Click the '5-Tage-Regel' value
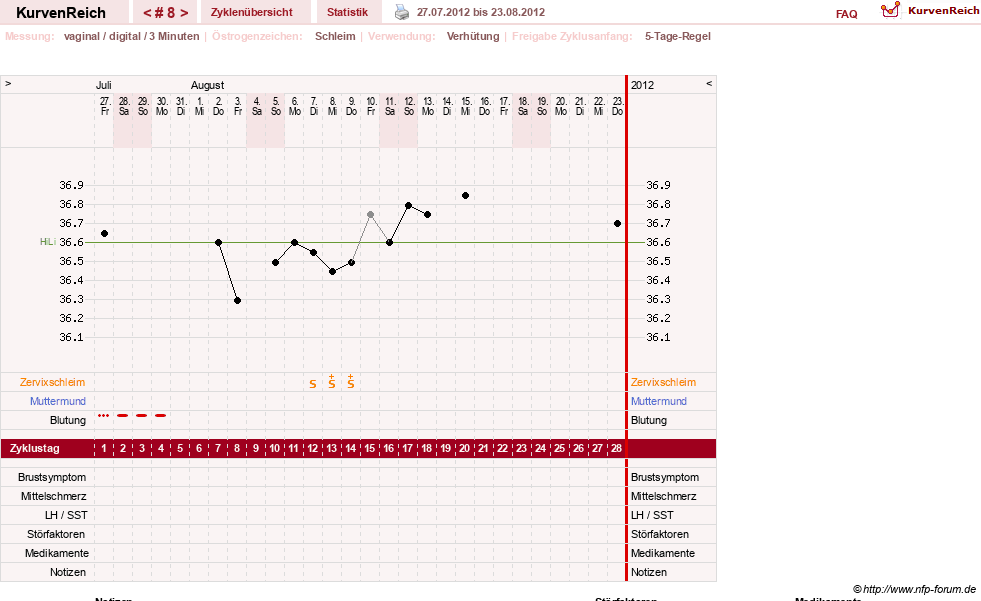 point(678,36)
